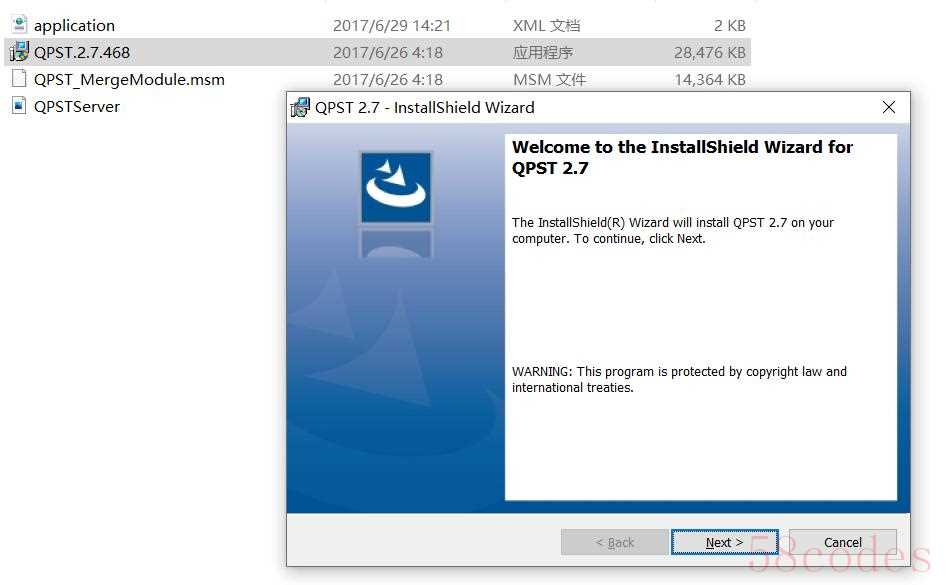Select QPST_MergeModule.msm file name
This screenshot has width=947, height=585.
click(x=129, y=80)
